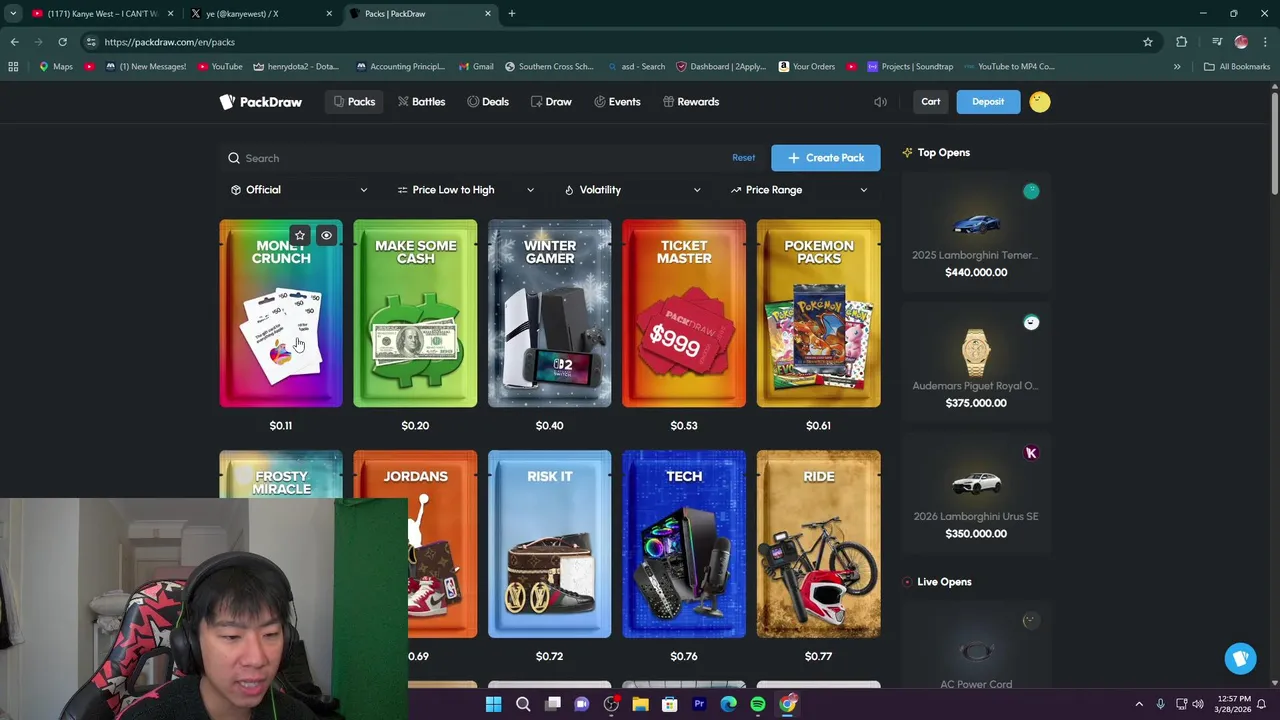View site information icon in address bar
The width and height of the screenshot is (1280, 720).
pyautogui.click(x=91, y=42)
